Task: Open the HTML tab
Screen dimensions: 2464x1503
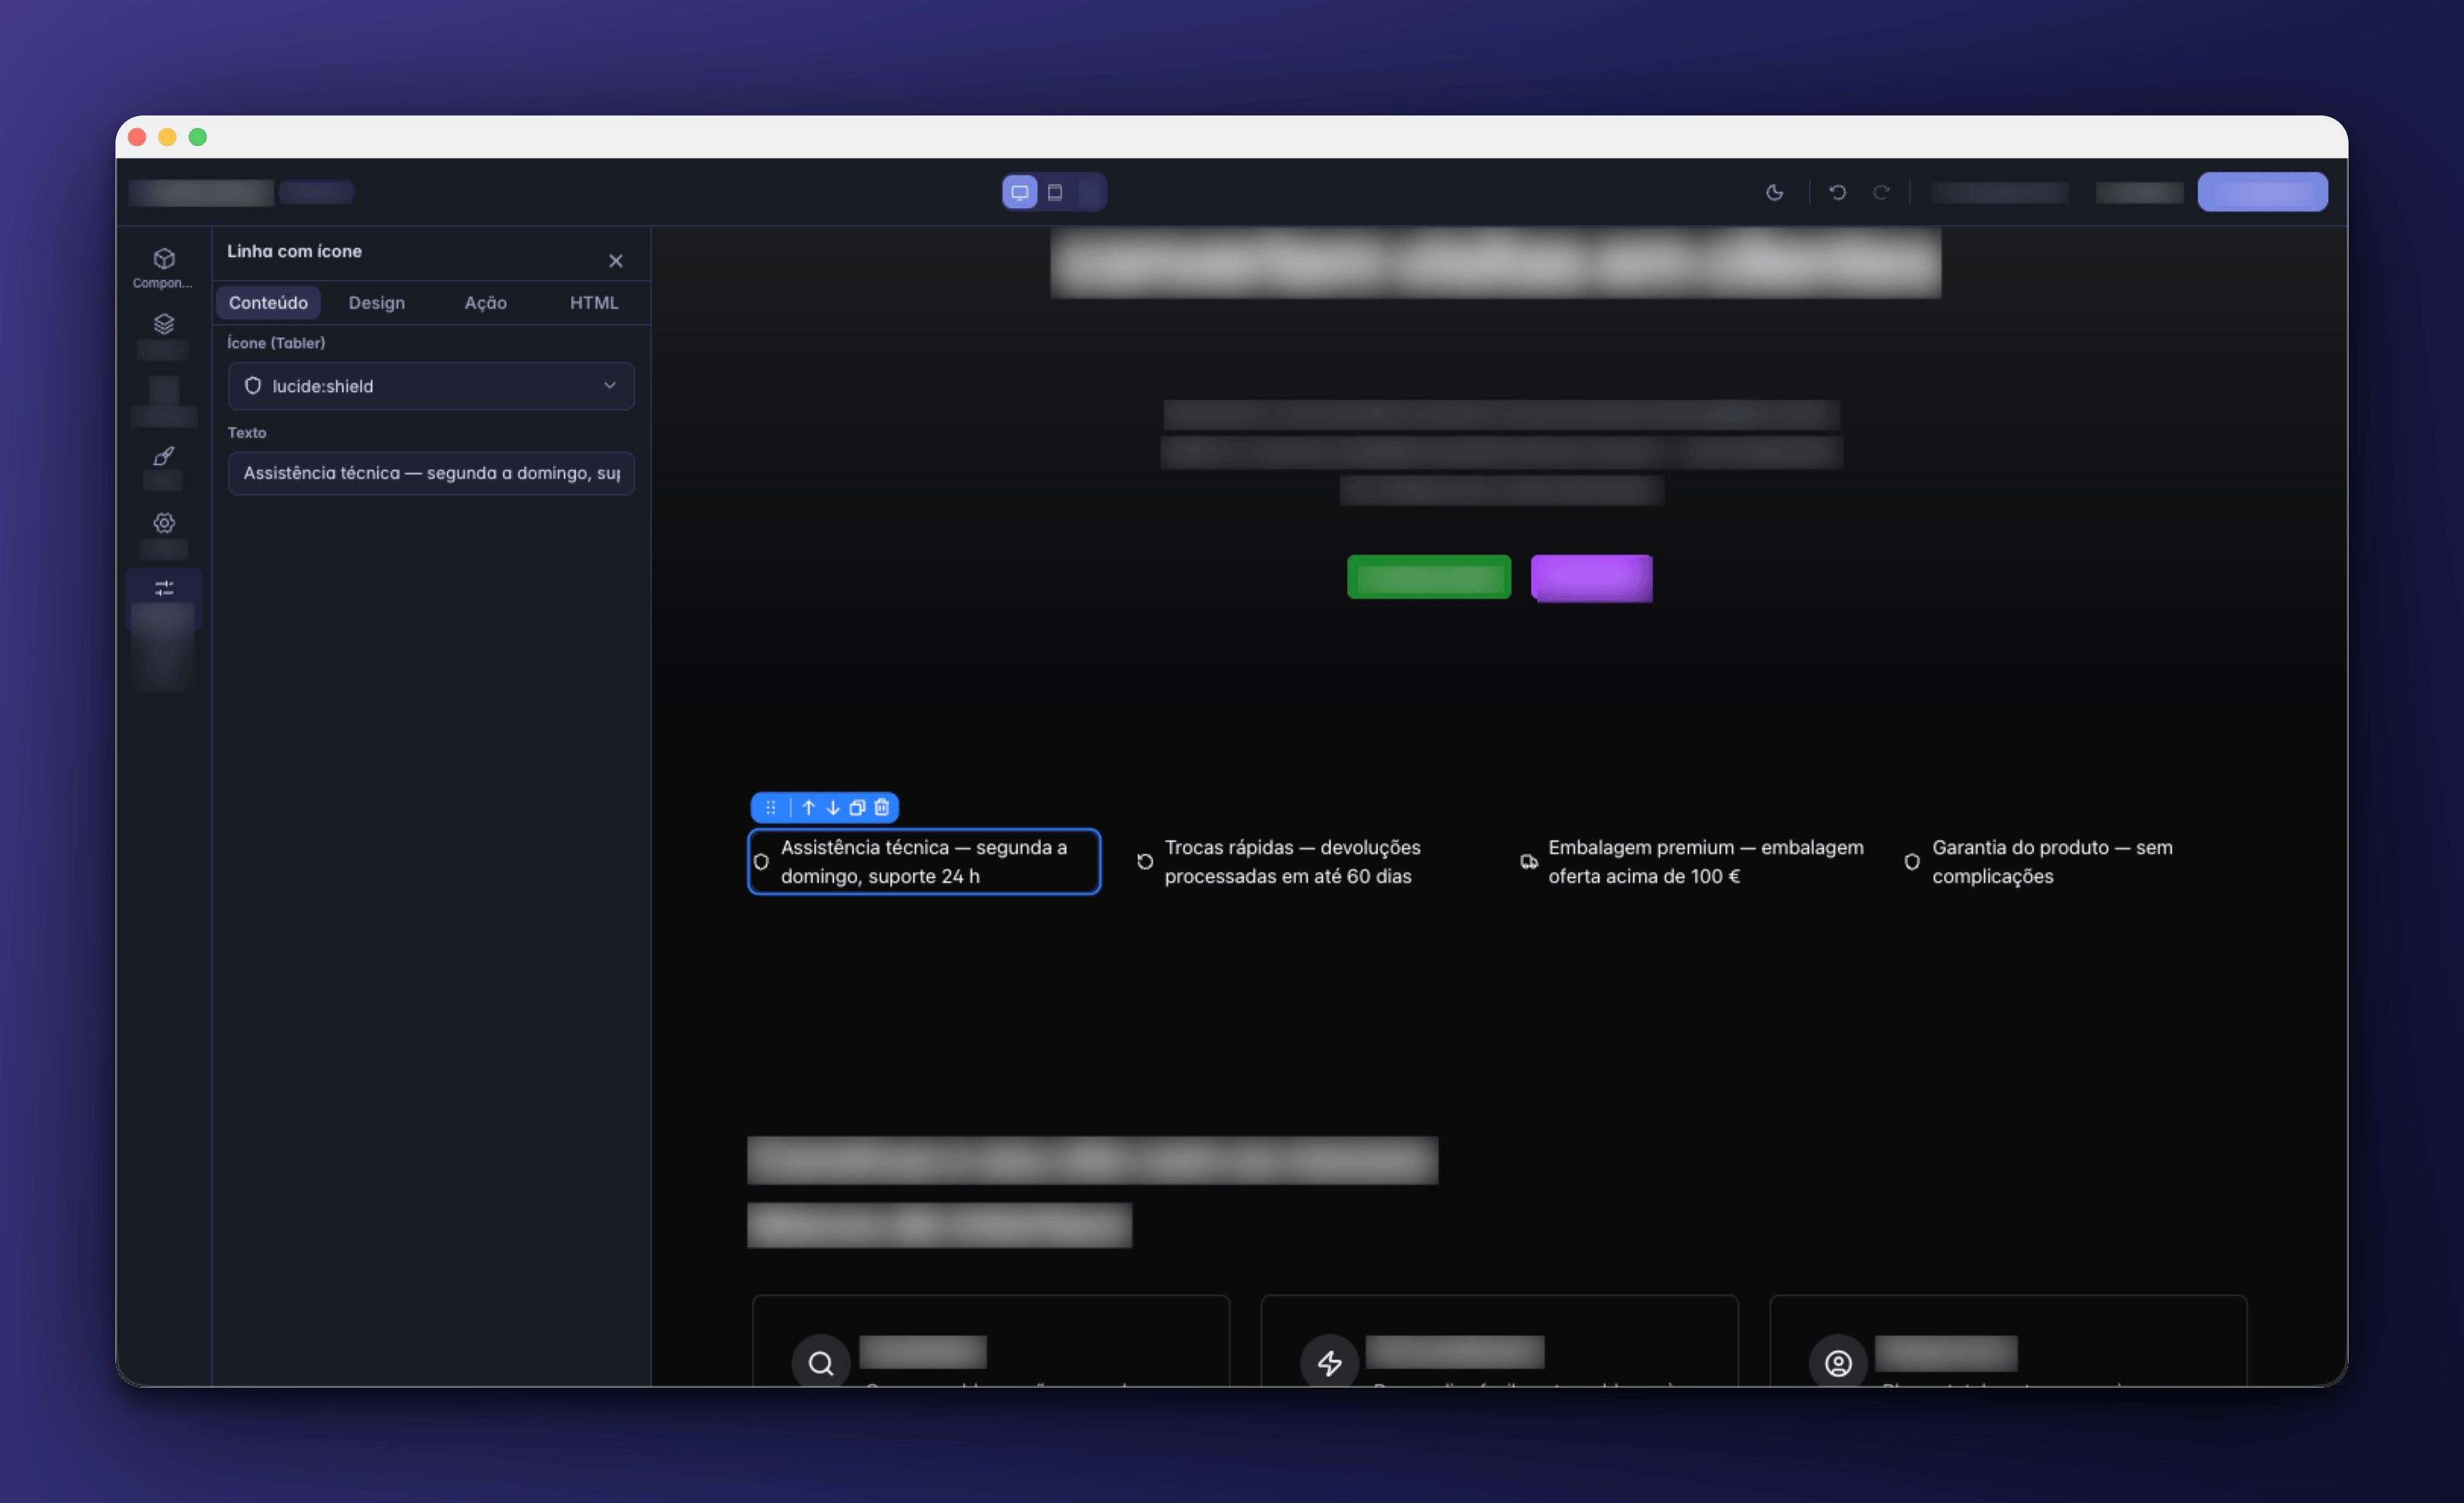Action: (594, 302)
